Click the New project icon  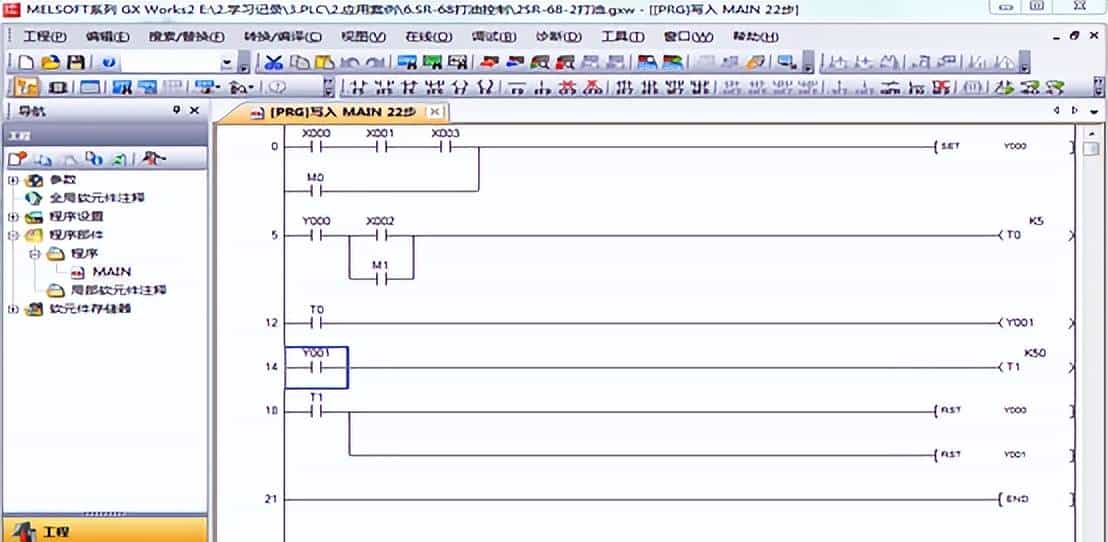tap(26, 63)
